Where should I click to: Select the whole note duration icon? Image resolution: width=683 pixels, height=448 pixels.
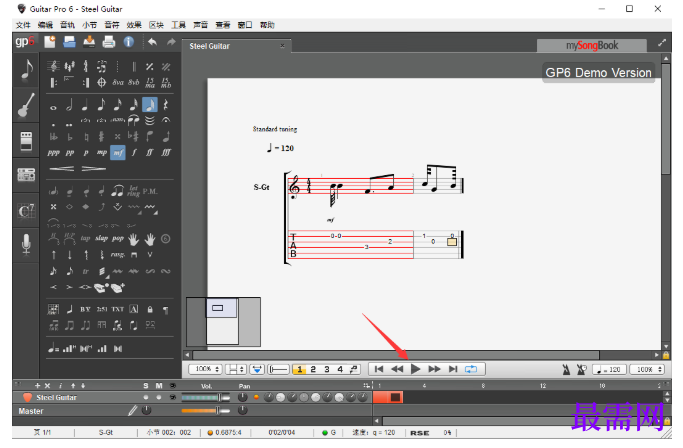pos(53,107)
